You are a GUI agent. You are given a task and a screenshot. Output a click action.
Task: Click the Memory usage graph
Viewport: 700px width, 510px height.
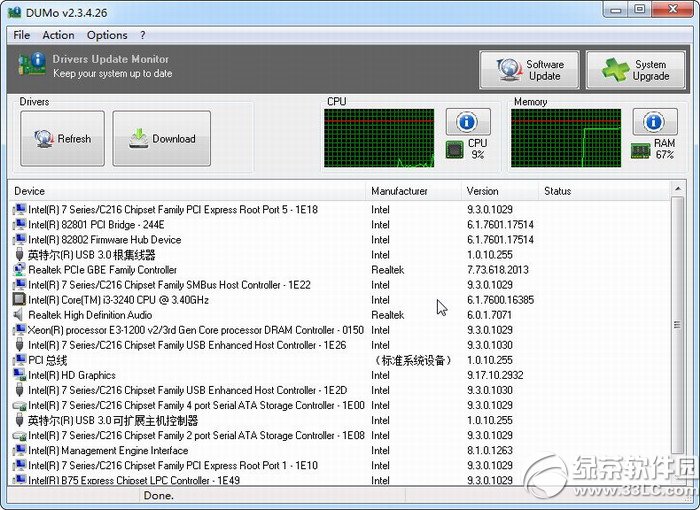pyautogui.click(x=566, y=138)
